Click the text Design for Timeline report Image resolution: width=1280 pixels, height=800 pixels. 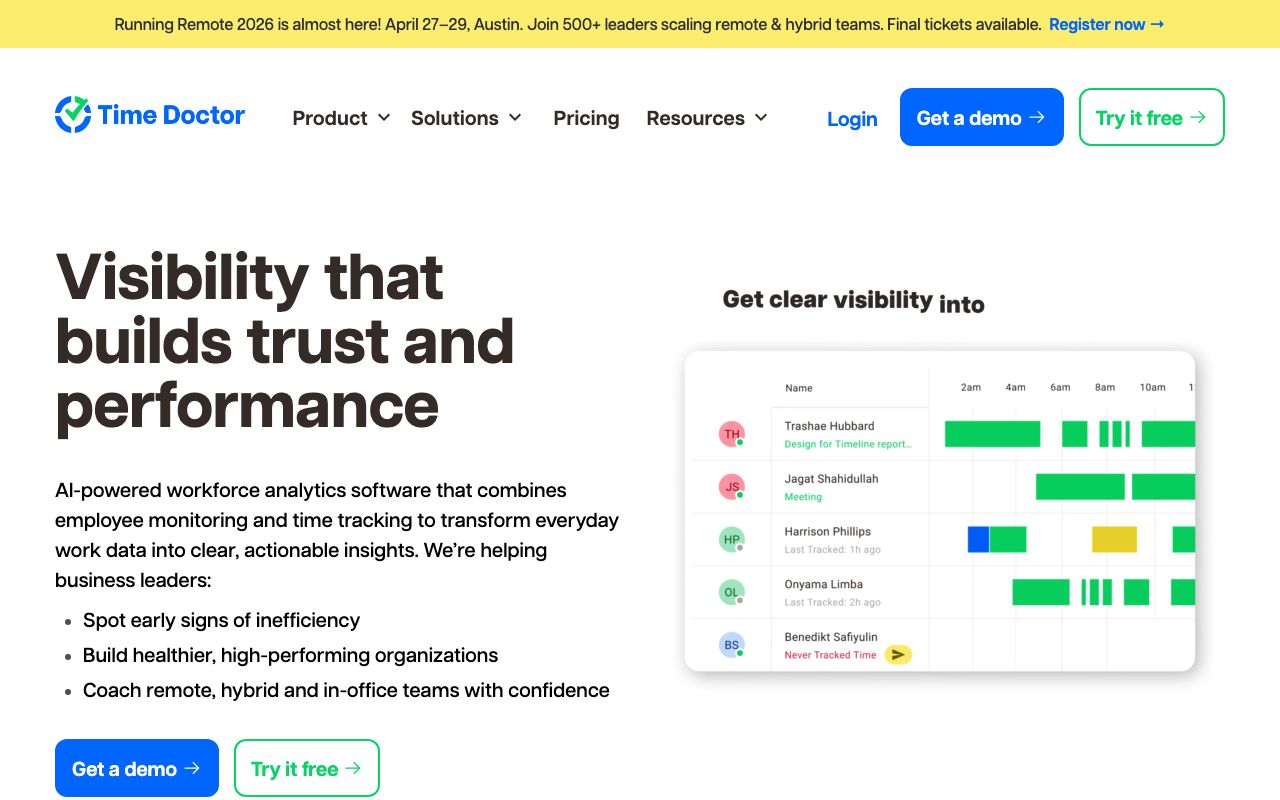(x=848, y=444)
